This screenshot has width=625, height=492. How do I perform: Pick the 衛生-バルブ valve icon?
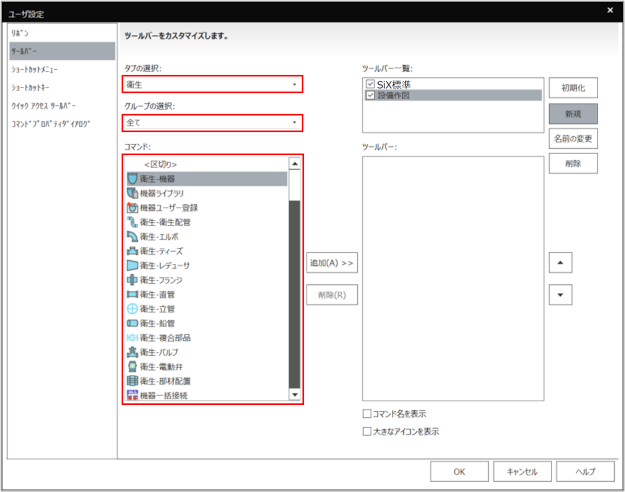pyautogui.click(x=132, y=352)
